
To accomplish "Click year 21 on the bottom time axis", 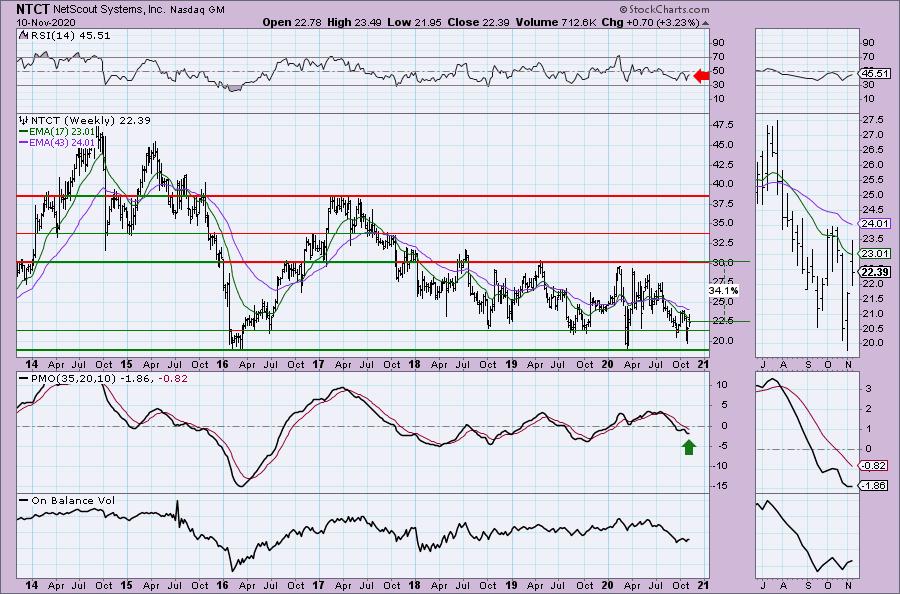I will 703,585.
